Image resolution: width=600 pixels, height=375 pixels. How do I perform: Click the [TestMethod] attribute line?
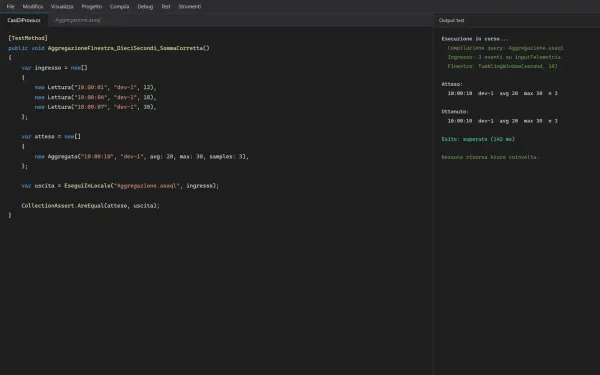tap(28, 38)
